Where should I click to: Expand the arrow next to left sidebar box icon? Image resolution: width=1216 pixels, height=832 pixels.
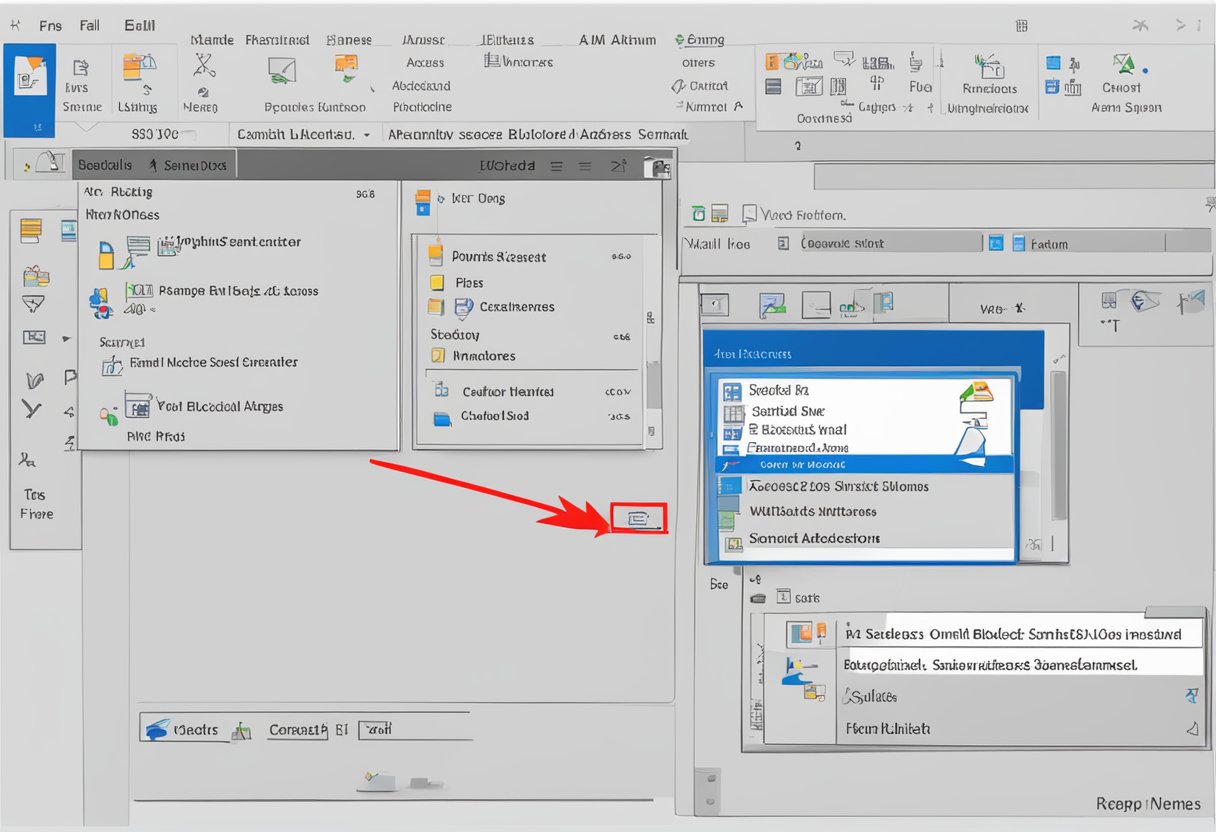(x=67, y=338)
